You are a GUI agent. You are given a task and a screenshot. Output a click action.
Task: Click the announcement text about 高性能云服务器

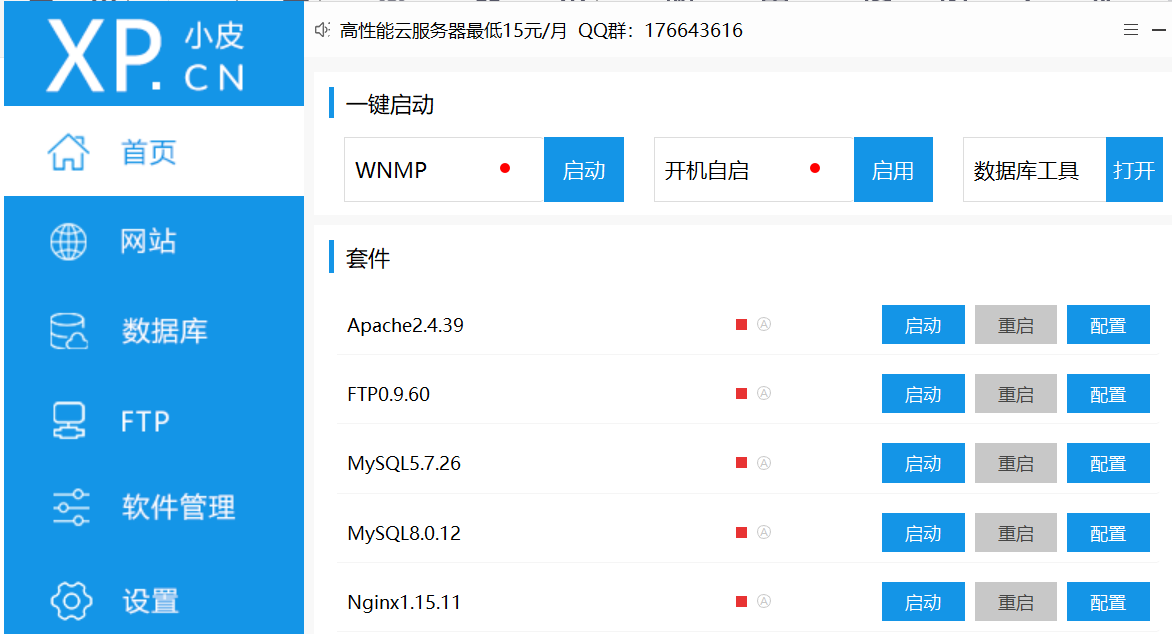tap(541, 30)
